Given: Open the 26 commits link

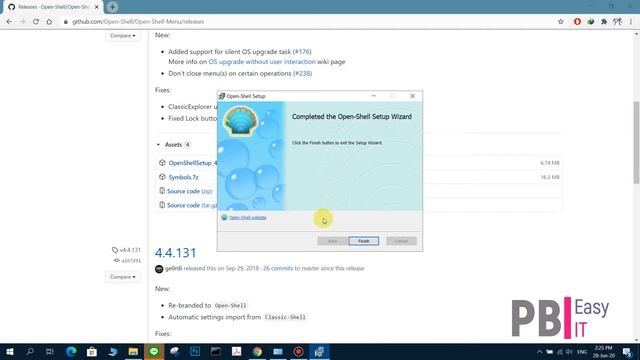Looking at the screenshot, I should (278, 268).
